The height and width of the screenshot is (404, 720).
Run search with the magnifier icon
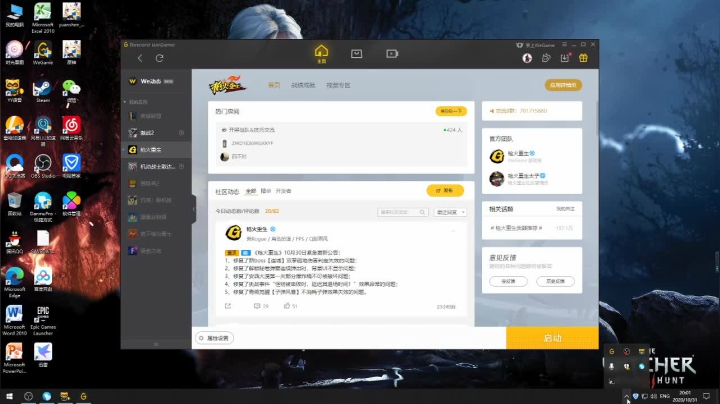pos(422,212)
